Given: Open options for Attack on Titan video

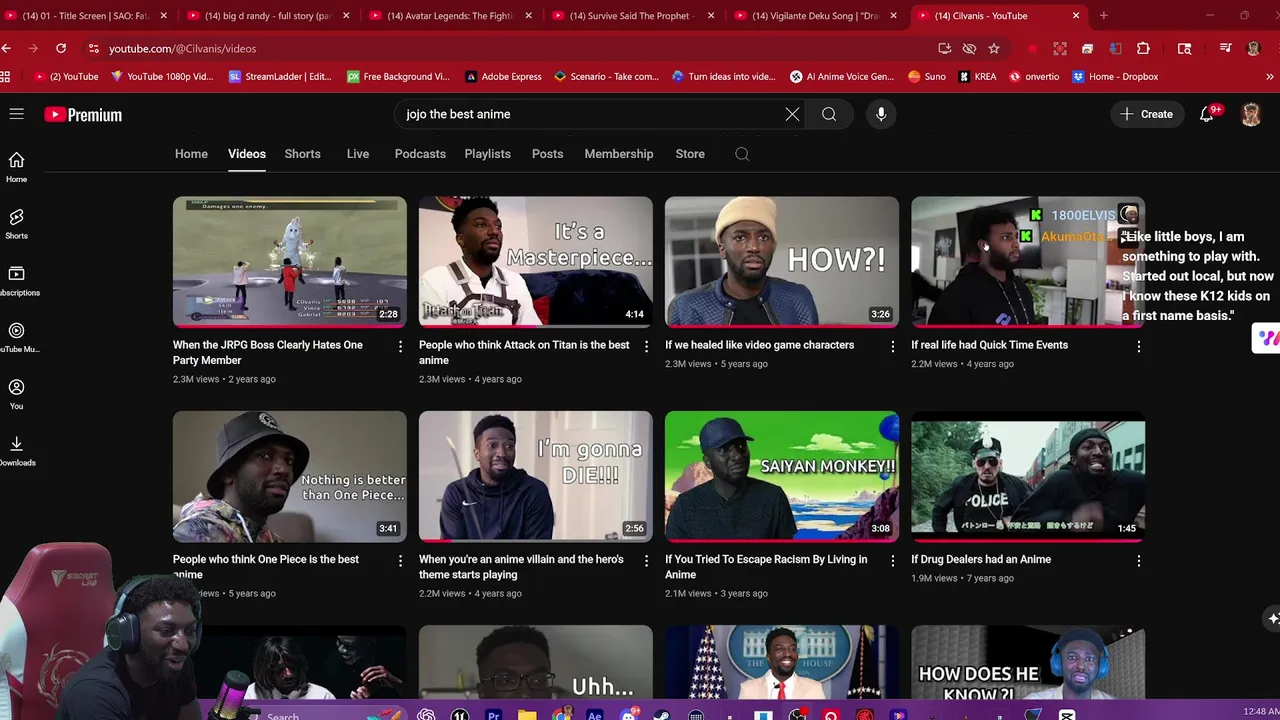Looking at the screenshot, I should click(x=646, y=346).
